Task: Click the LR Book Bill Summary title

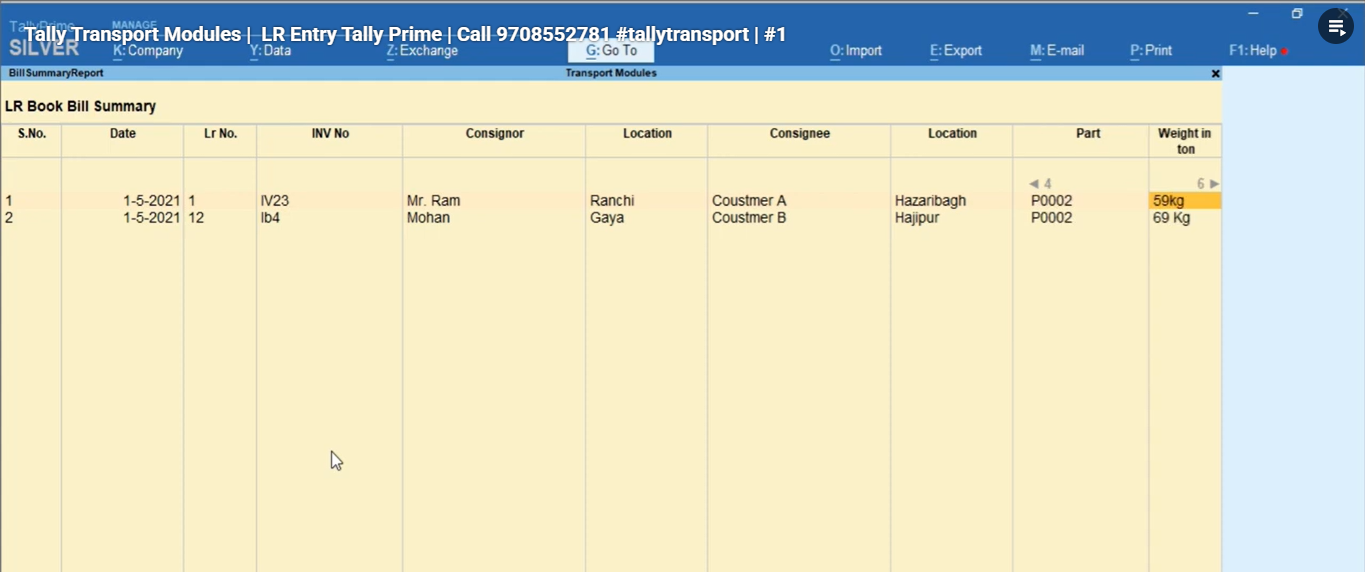Action: coord(80,106)
